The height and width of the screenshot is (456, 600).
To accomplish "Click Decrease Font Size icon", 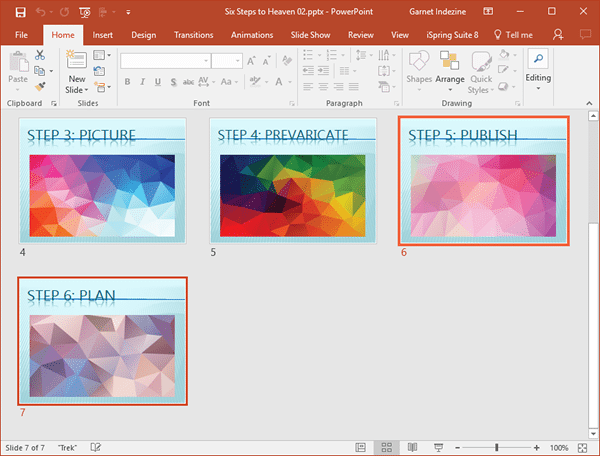I will coord(267,60).
